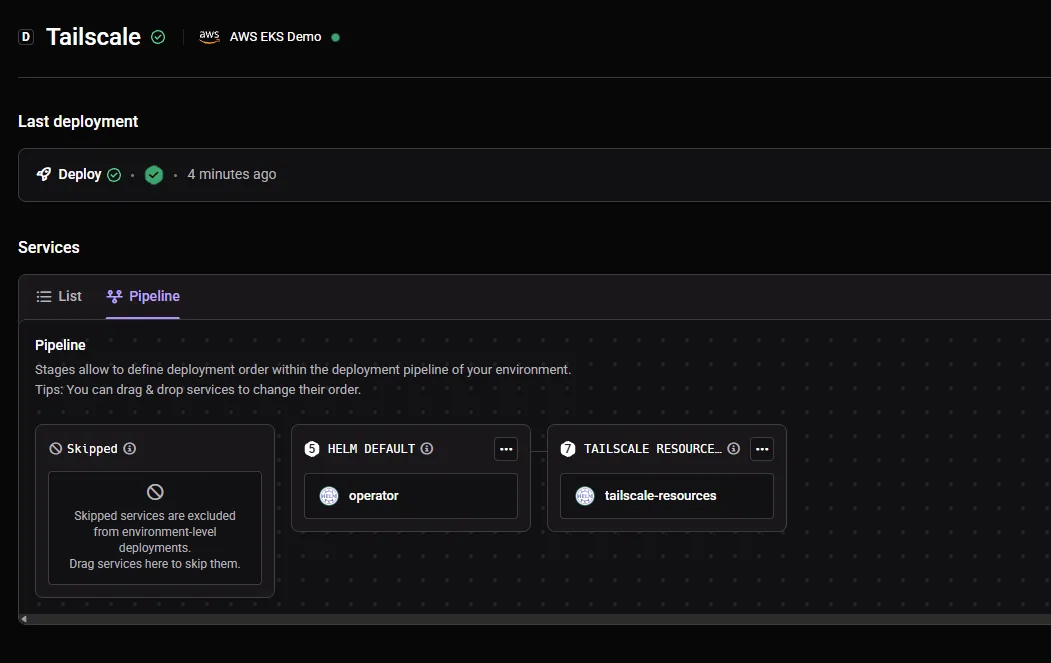This screenshot has height=663, width=1051.
Task: Switch to the List tab
Action: pos(59,296)
